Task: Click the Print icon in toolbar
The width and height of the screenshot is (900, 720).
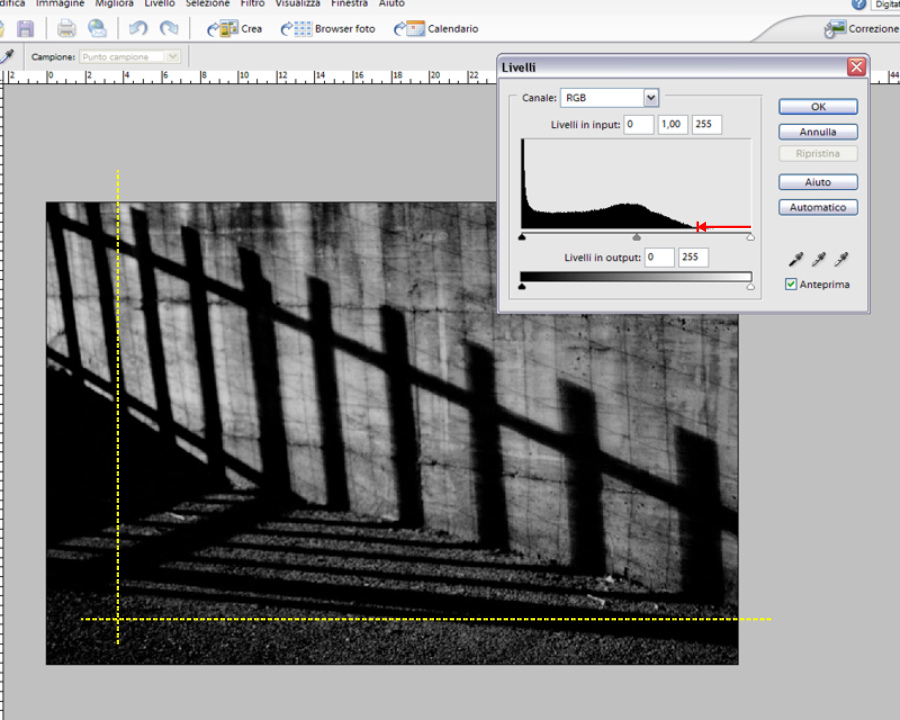Action: coord(66,29)
